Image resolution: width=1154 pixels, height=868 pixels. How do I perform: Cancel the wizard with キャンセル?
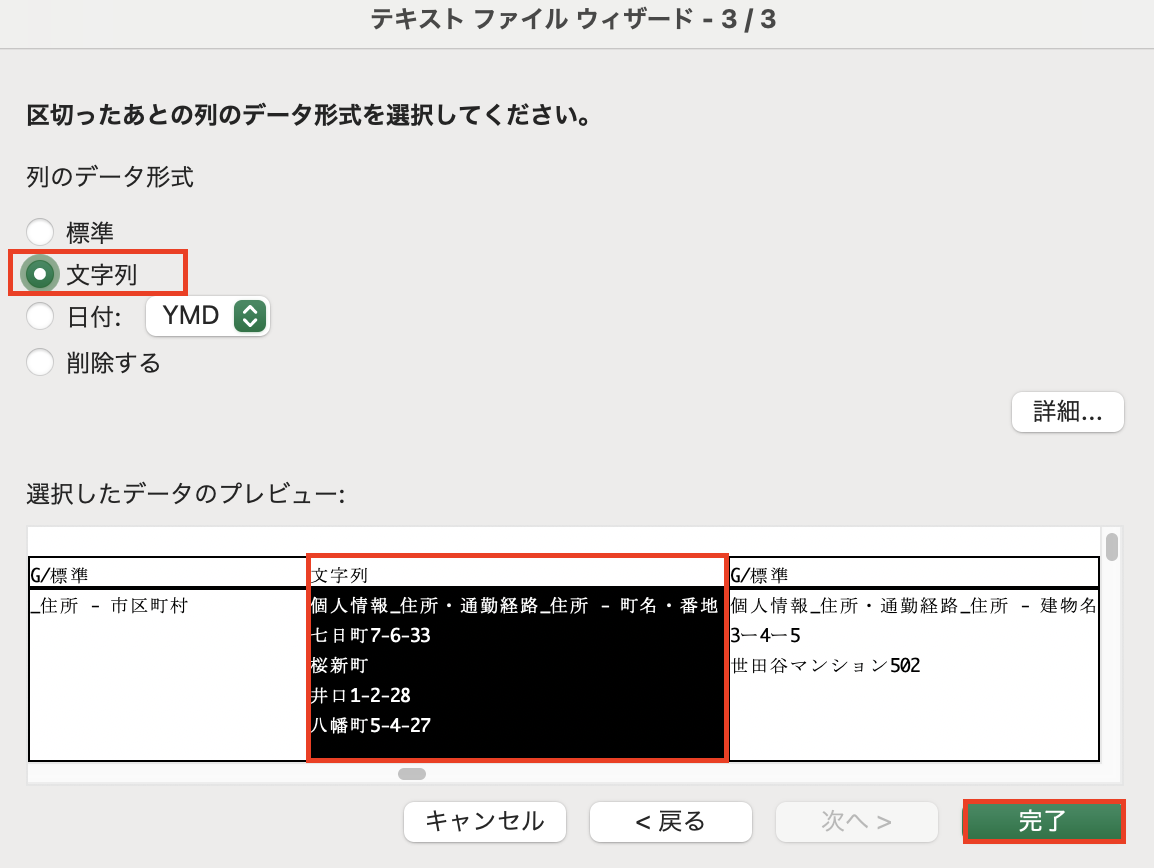(484, 821)
